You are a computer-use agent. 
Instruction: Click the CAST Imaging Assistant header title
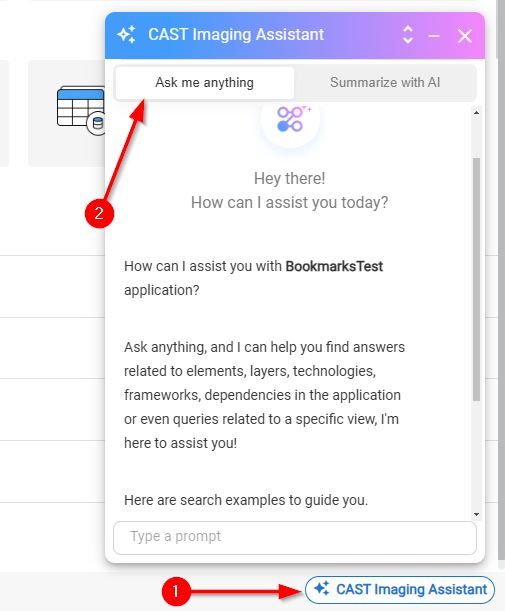pyautogui.click(x=236, y=35)
